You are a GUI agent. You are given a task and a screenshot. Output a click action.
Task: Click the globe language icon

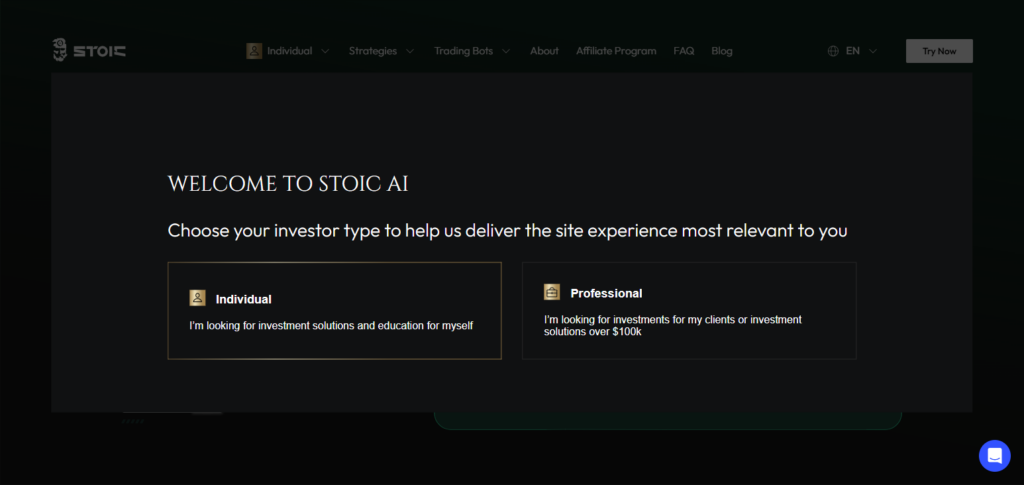tap(833, 51)
